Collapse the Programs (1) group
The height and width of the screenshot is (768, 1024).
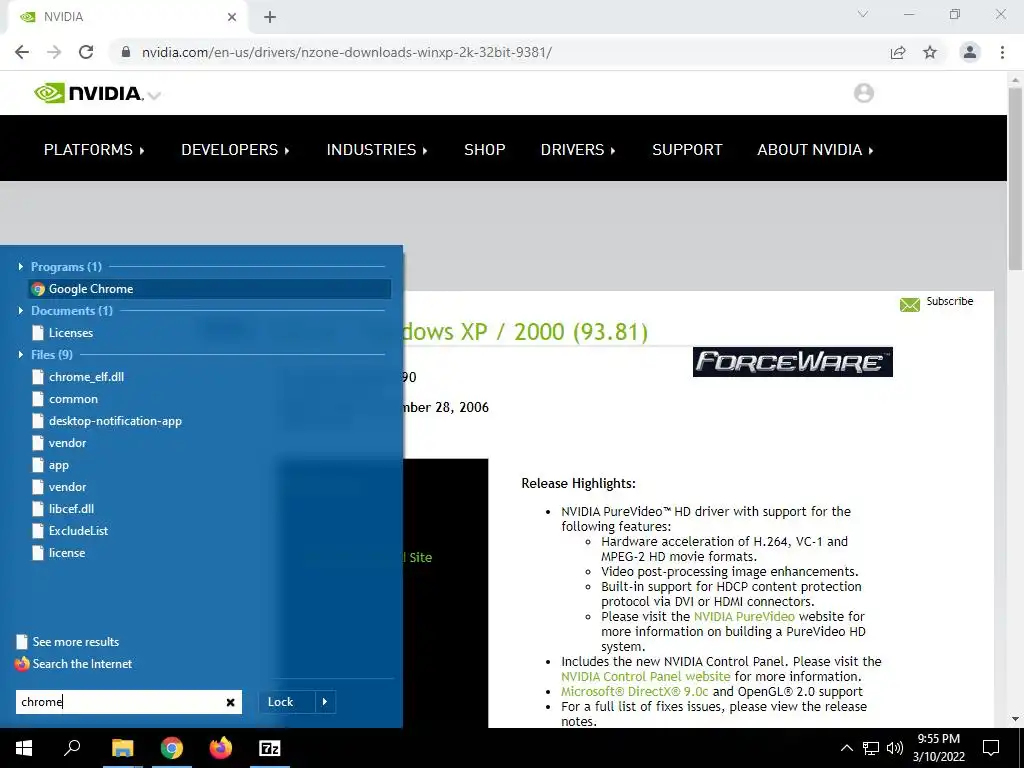pos(21,266)
